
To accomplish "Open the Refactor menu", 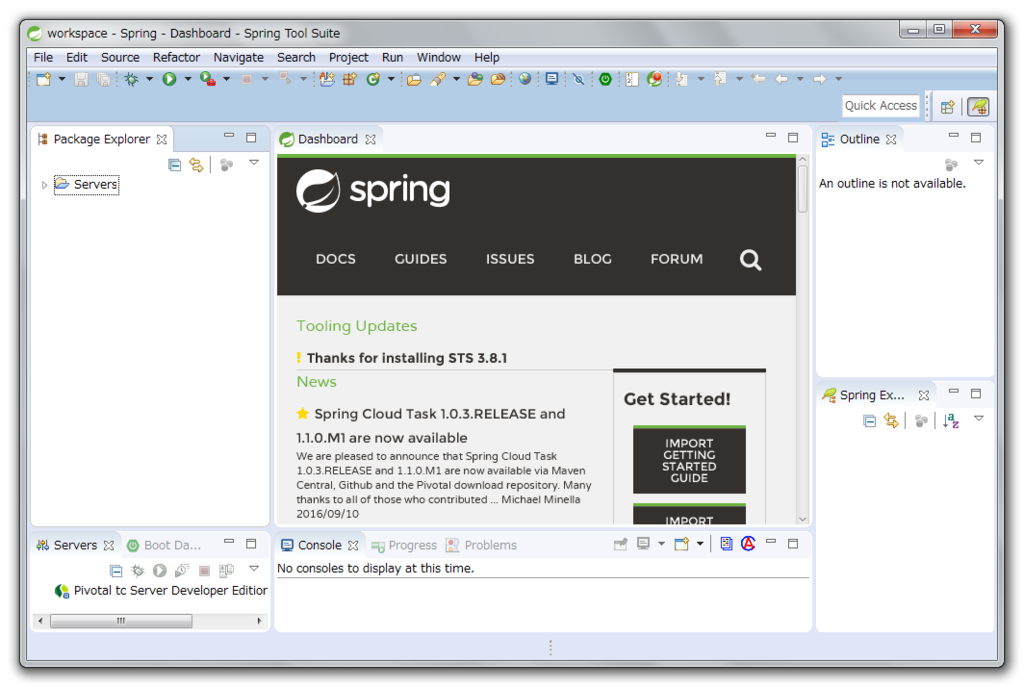I will pyautogui.click(x=176, y=57).
